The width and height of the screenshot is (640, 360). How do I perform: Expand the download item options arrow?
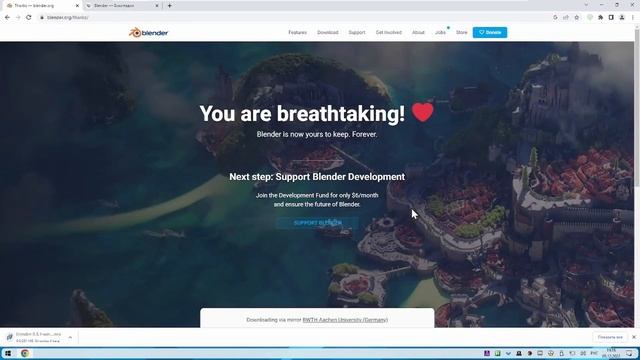[70, 337]
